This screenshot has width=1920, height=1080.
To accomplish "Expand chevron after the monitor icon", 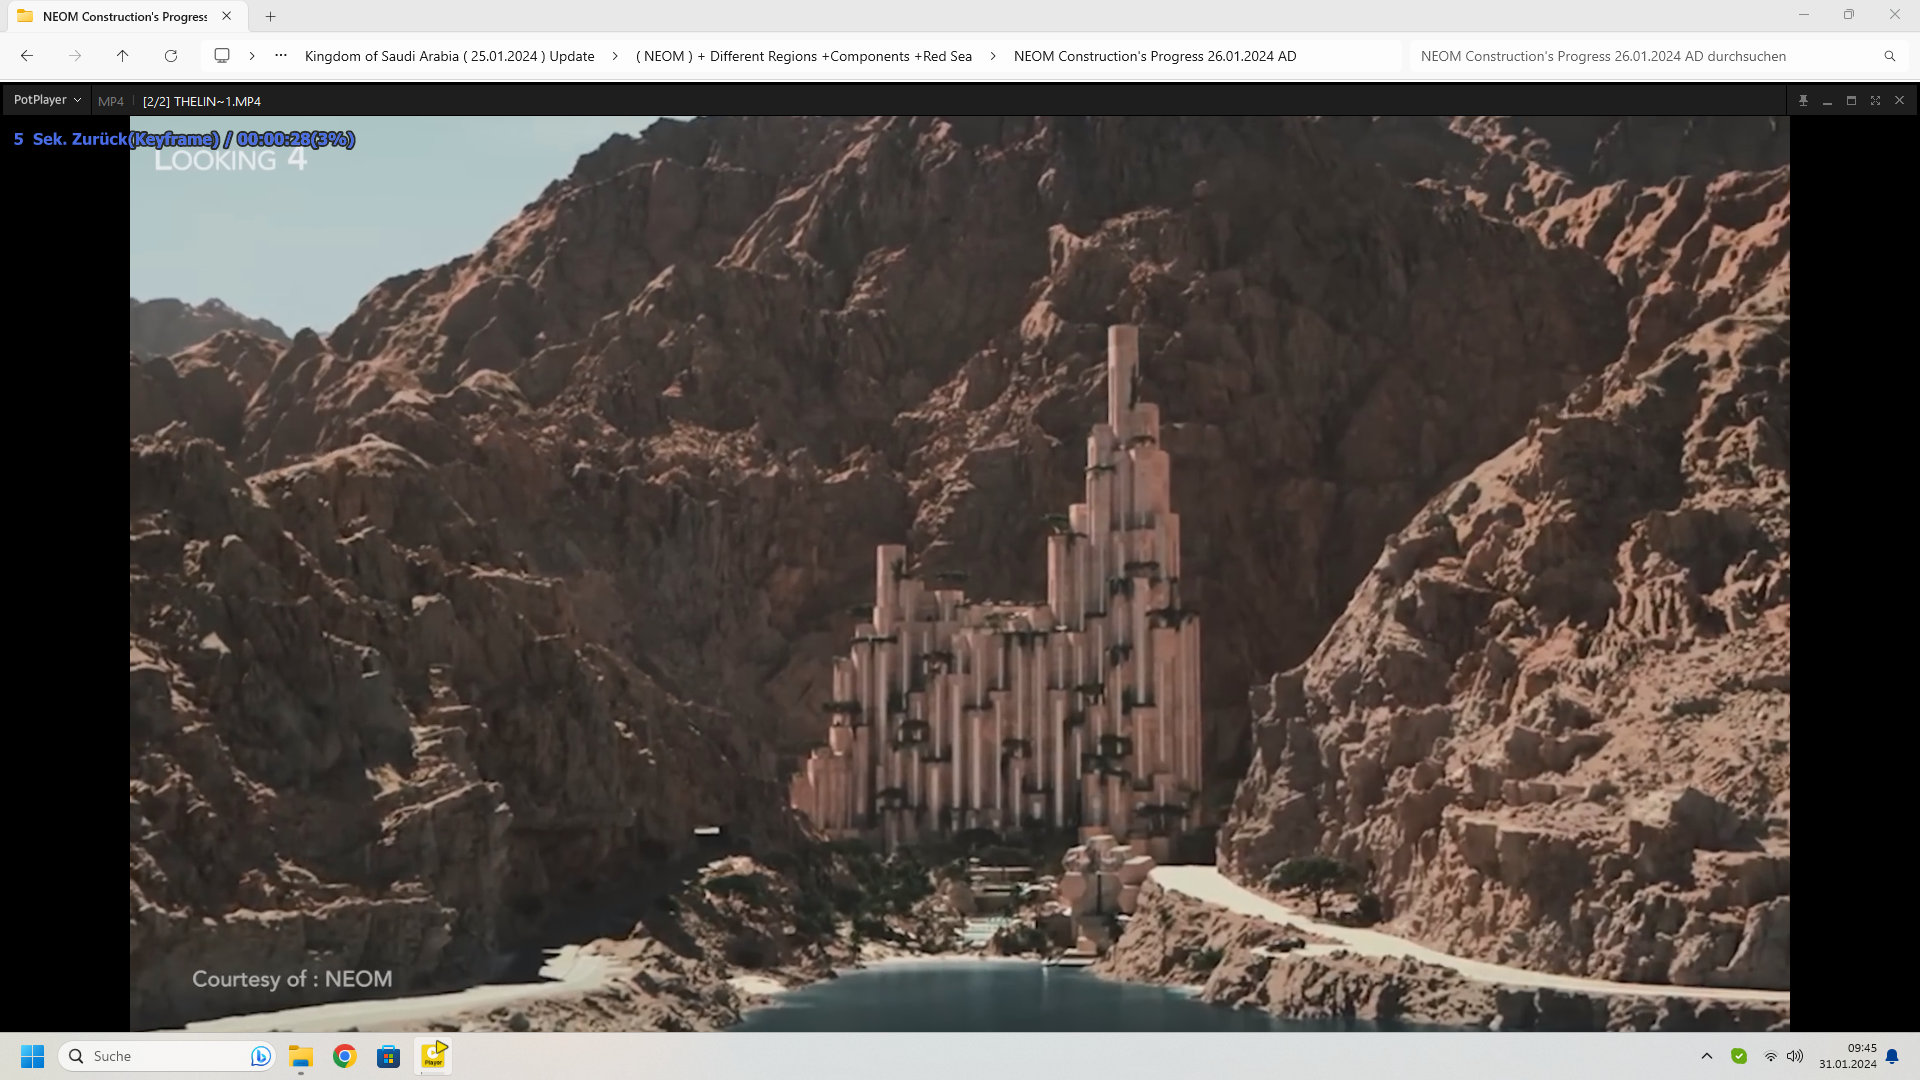I will (252, 56).
